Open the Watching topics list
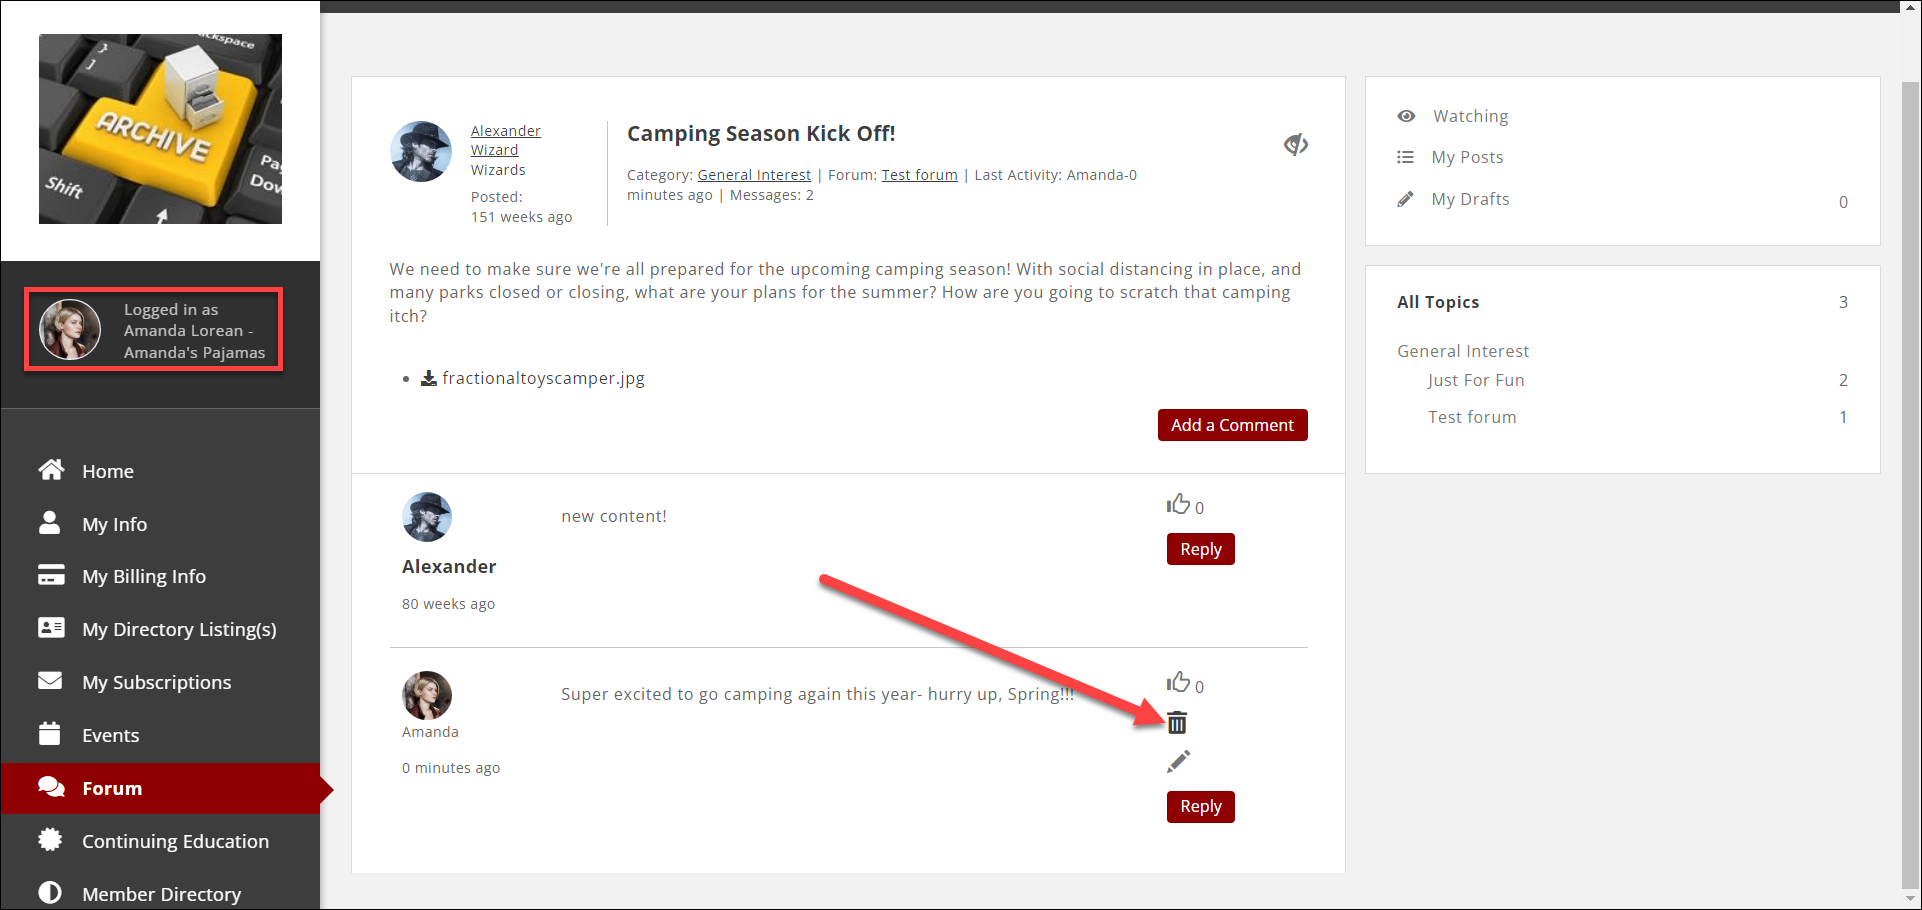 [1469, 116]
